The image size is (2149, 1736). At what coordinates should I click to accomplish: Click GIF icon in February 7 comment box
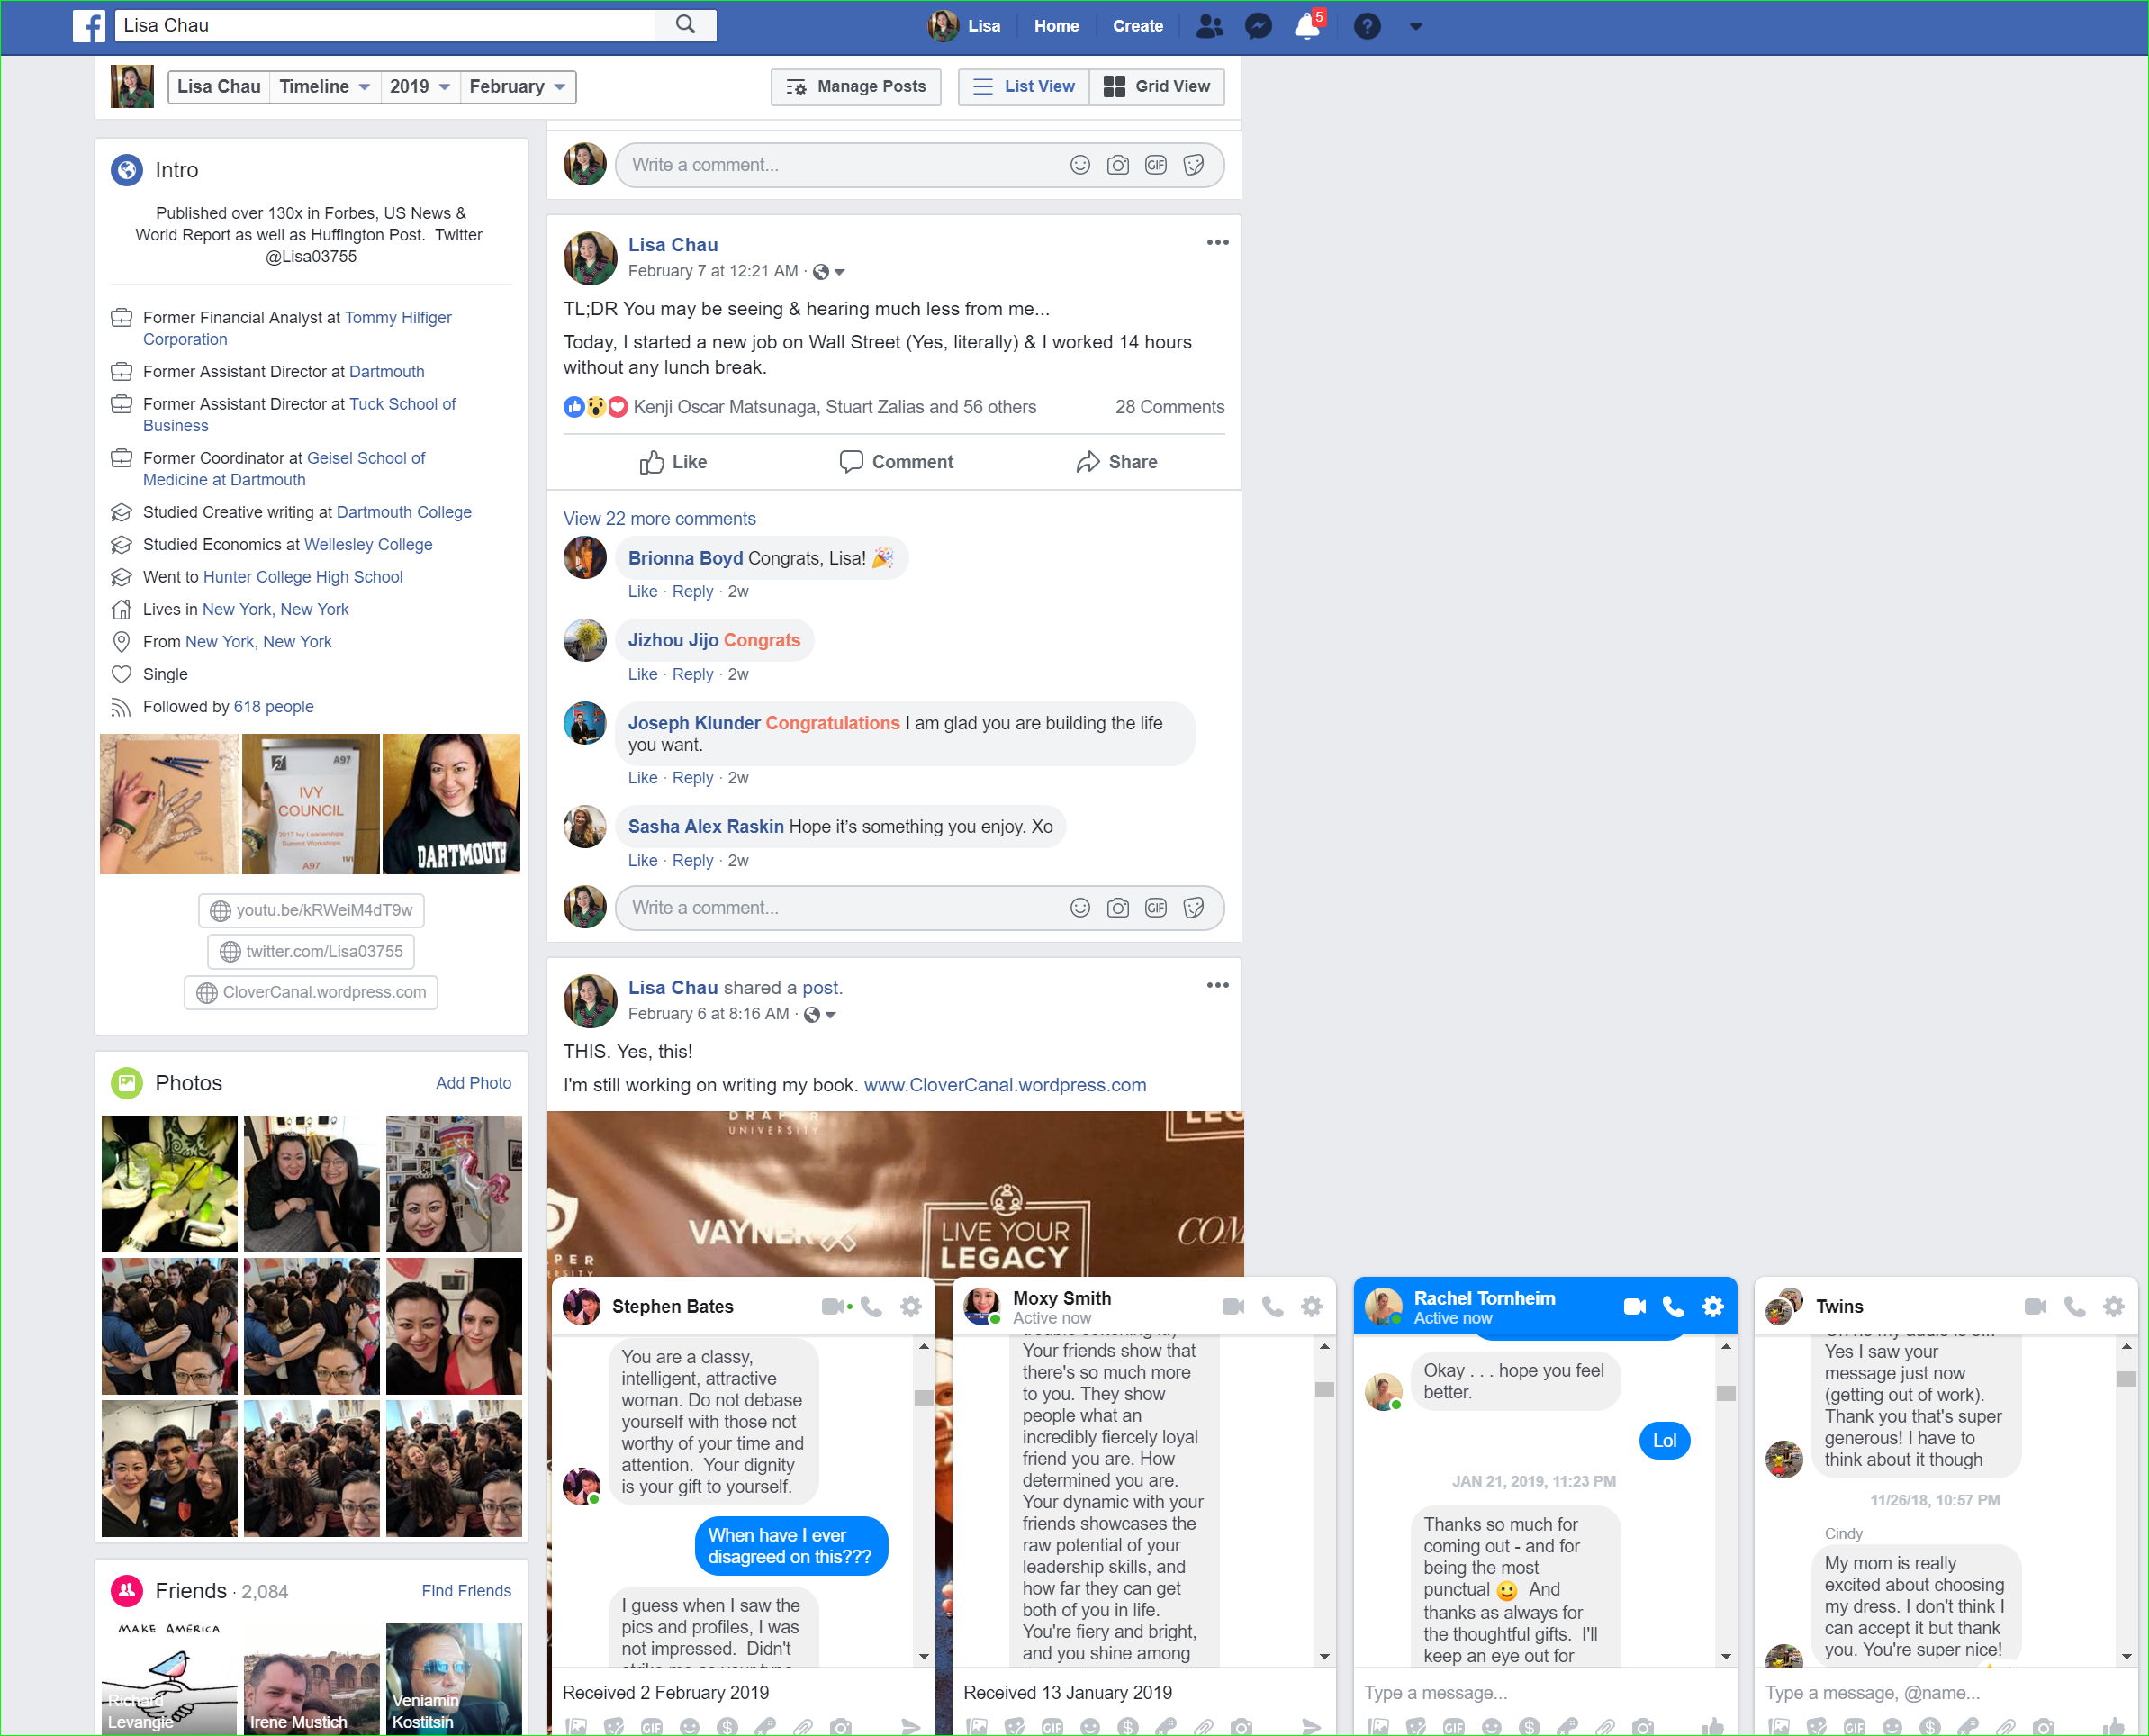1155,907
